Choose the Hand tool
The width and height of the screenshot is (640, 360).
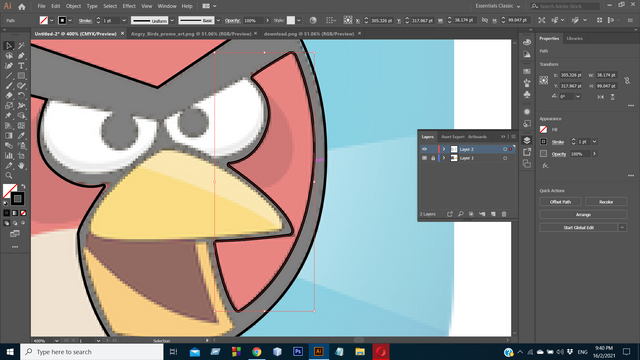(x=21, y=166)
